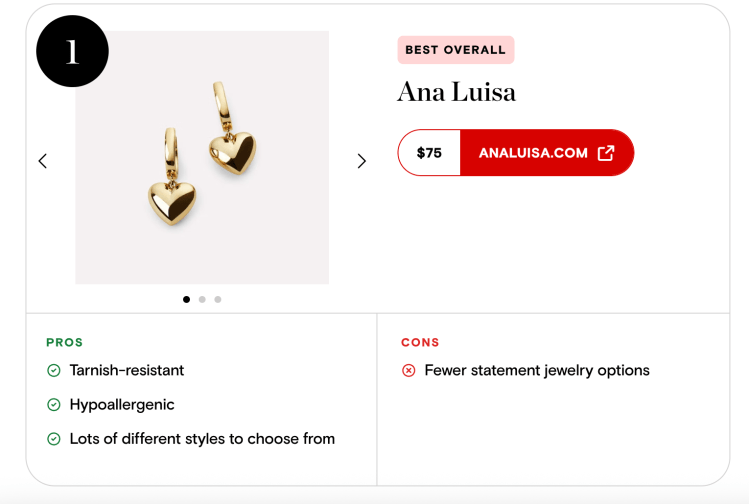Click the check icon next to Tarnish-resistant

point(54,371)
